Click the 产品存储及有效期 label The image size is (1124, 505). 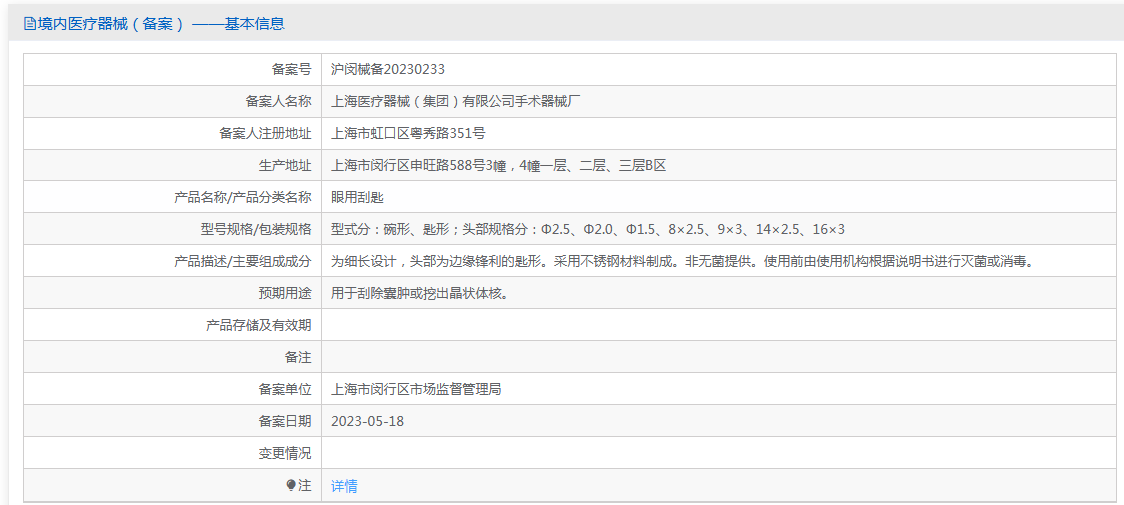pos(259,325)
